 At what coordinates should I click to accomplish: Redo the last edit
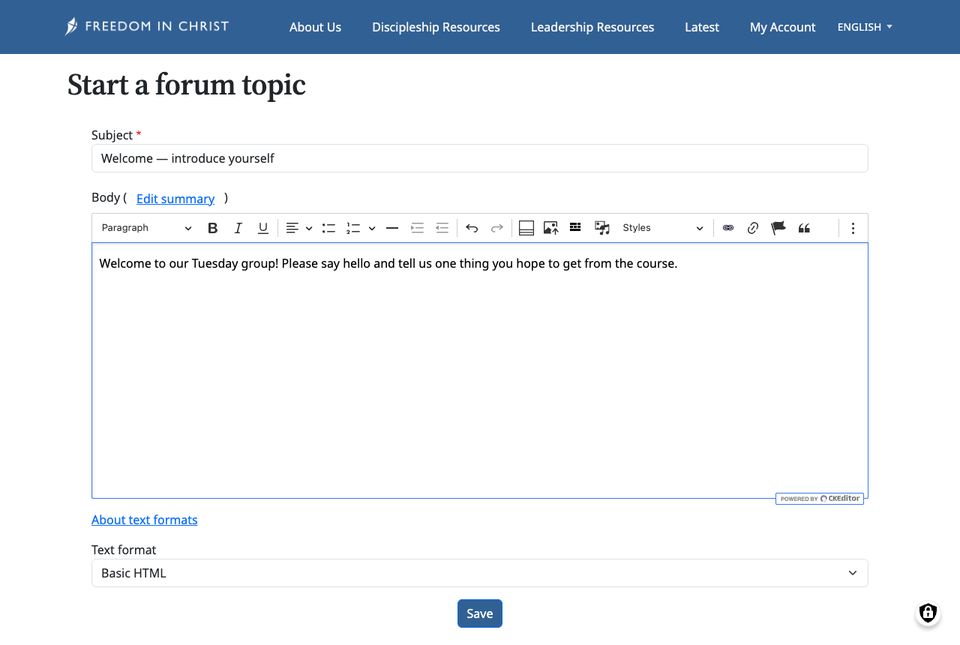497,228
